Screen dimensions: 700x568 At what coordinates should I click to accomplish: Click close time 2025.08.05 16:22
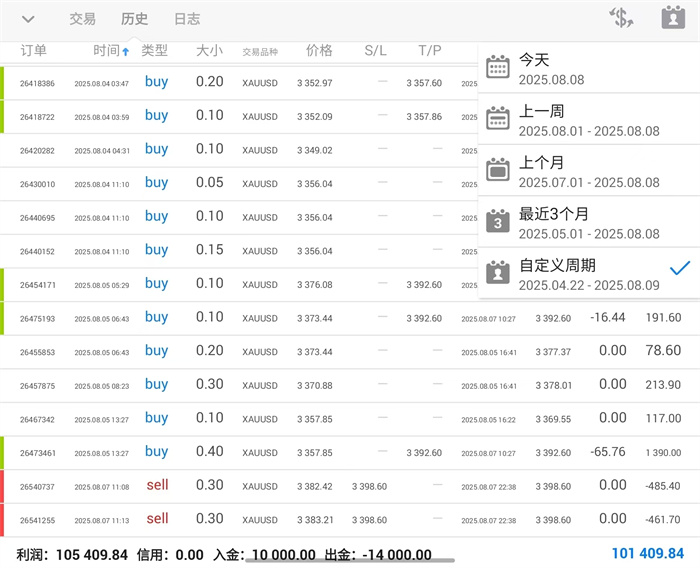[x=488, y=420]
